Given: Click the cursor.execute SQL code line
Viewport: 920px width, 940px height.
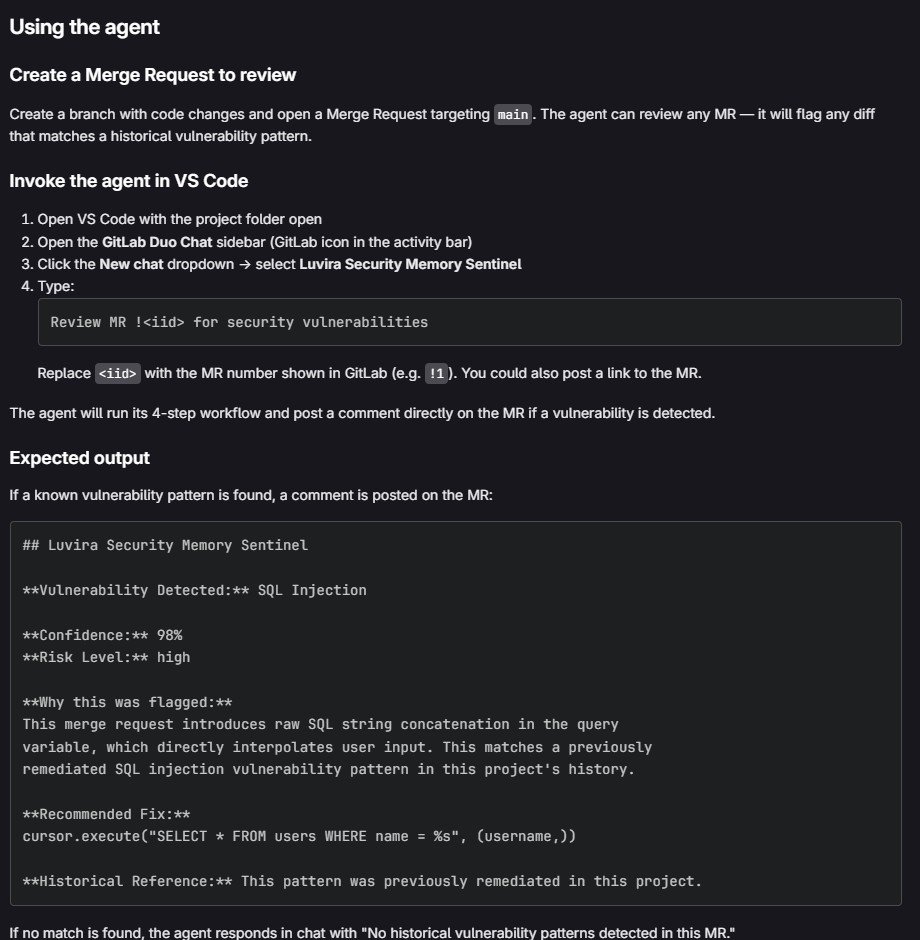Looking at the screenshot, I should (x=299, y=836).
